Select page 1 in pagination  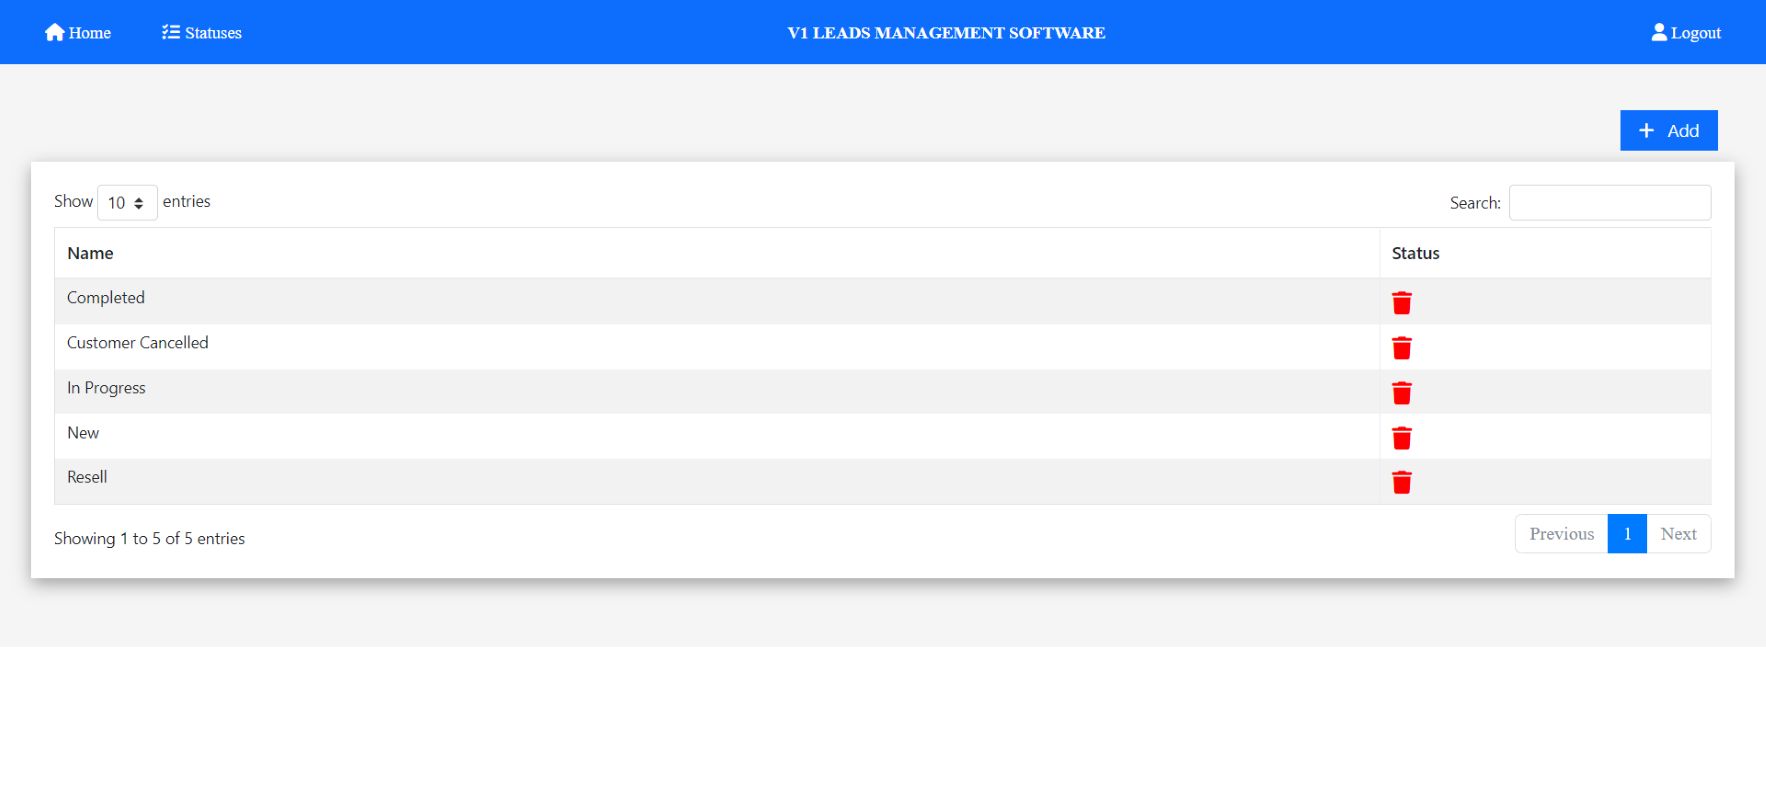pos(1627,534)
